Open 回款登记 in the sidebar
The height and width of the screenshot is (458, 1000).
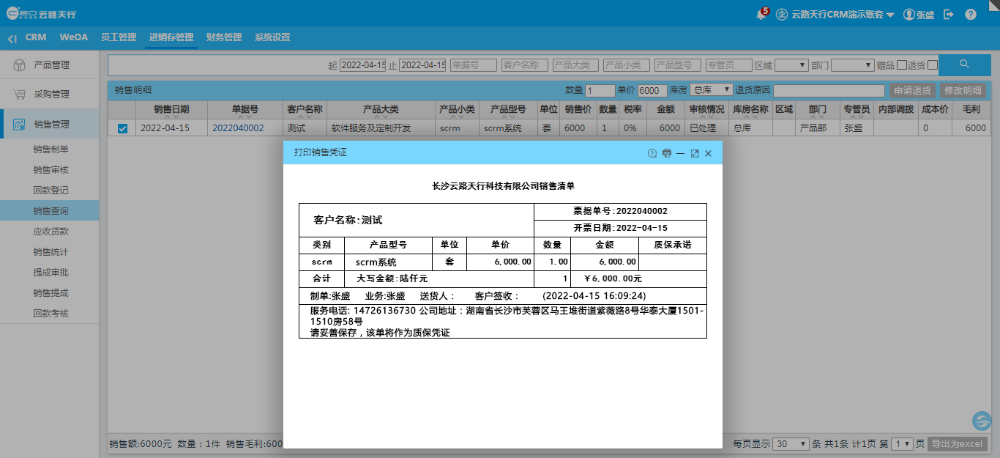(x=50, y=190)
